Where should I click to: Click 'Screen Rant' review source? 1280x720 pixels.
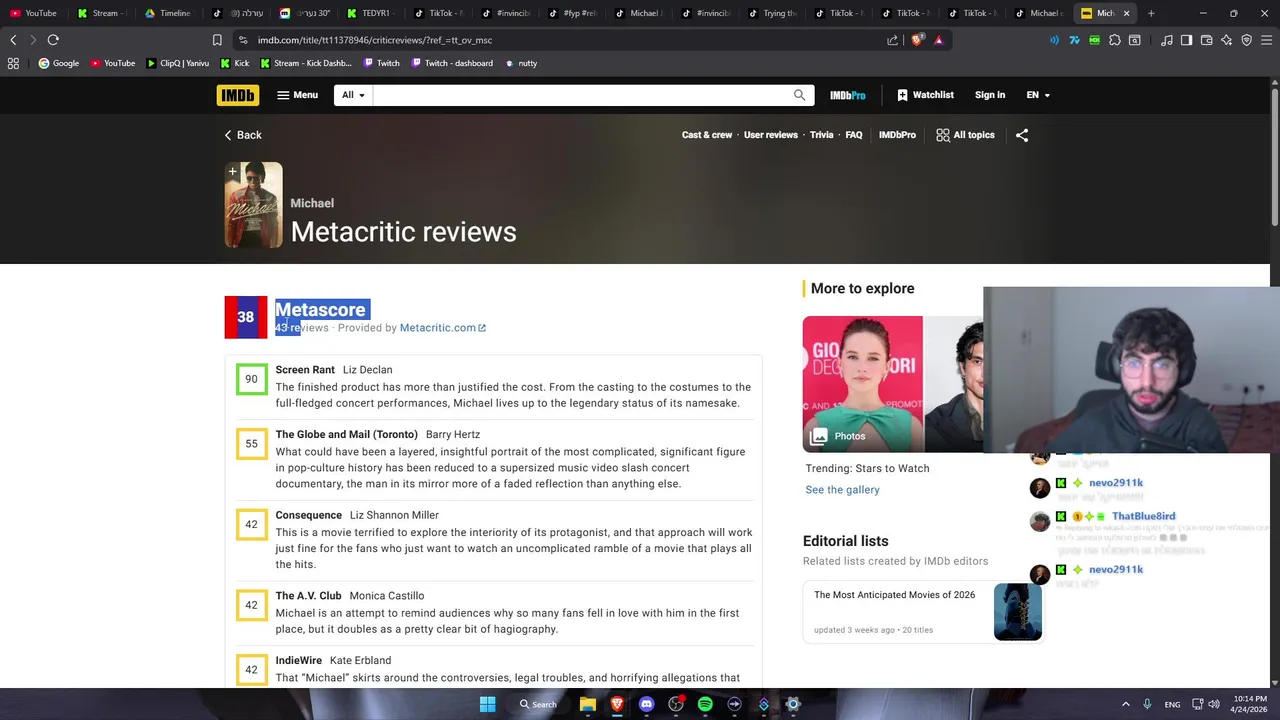click(305, 370)
